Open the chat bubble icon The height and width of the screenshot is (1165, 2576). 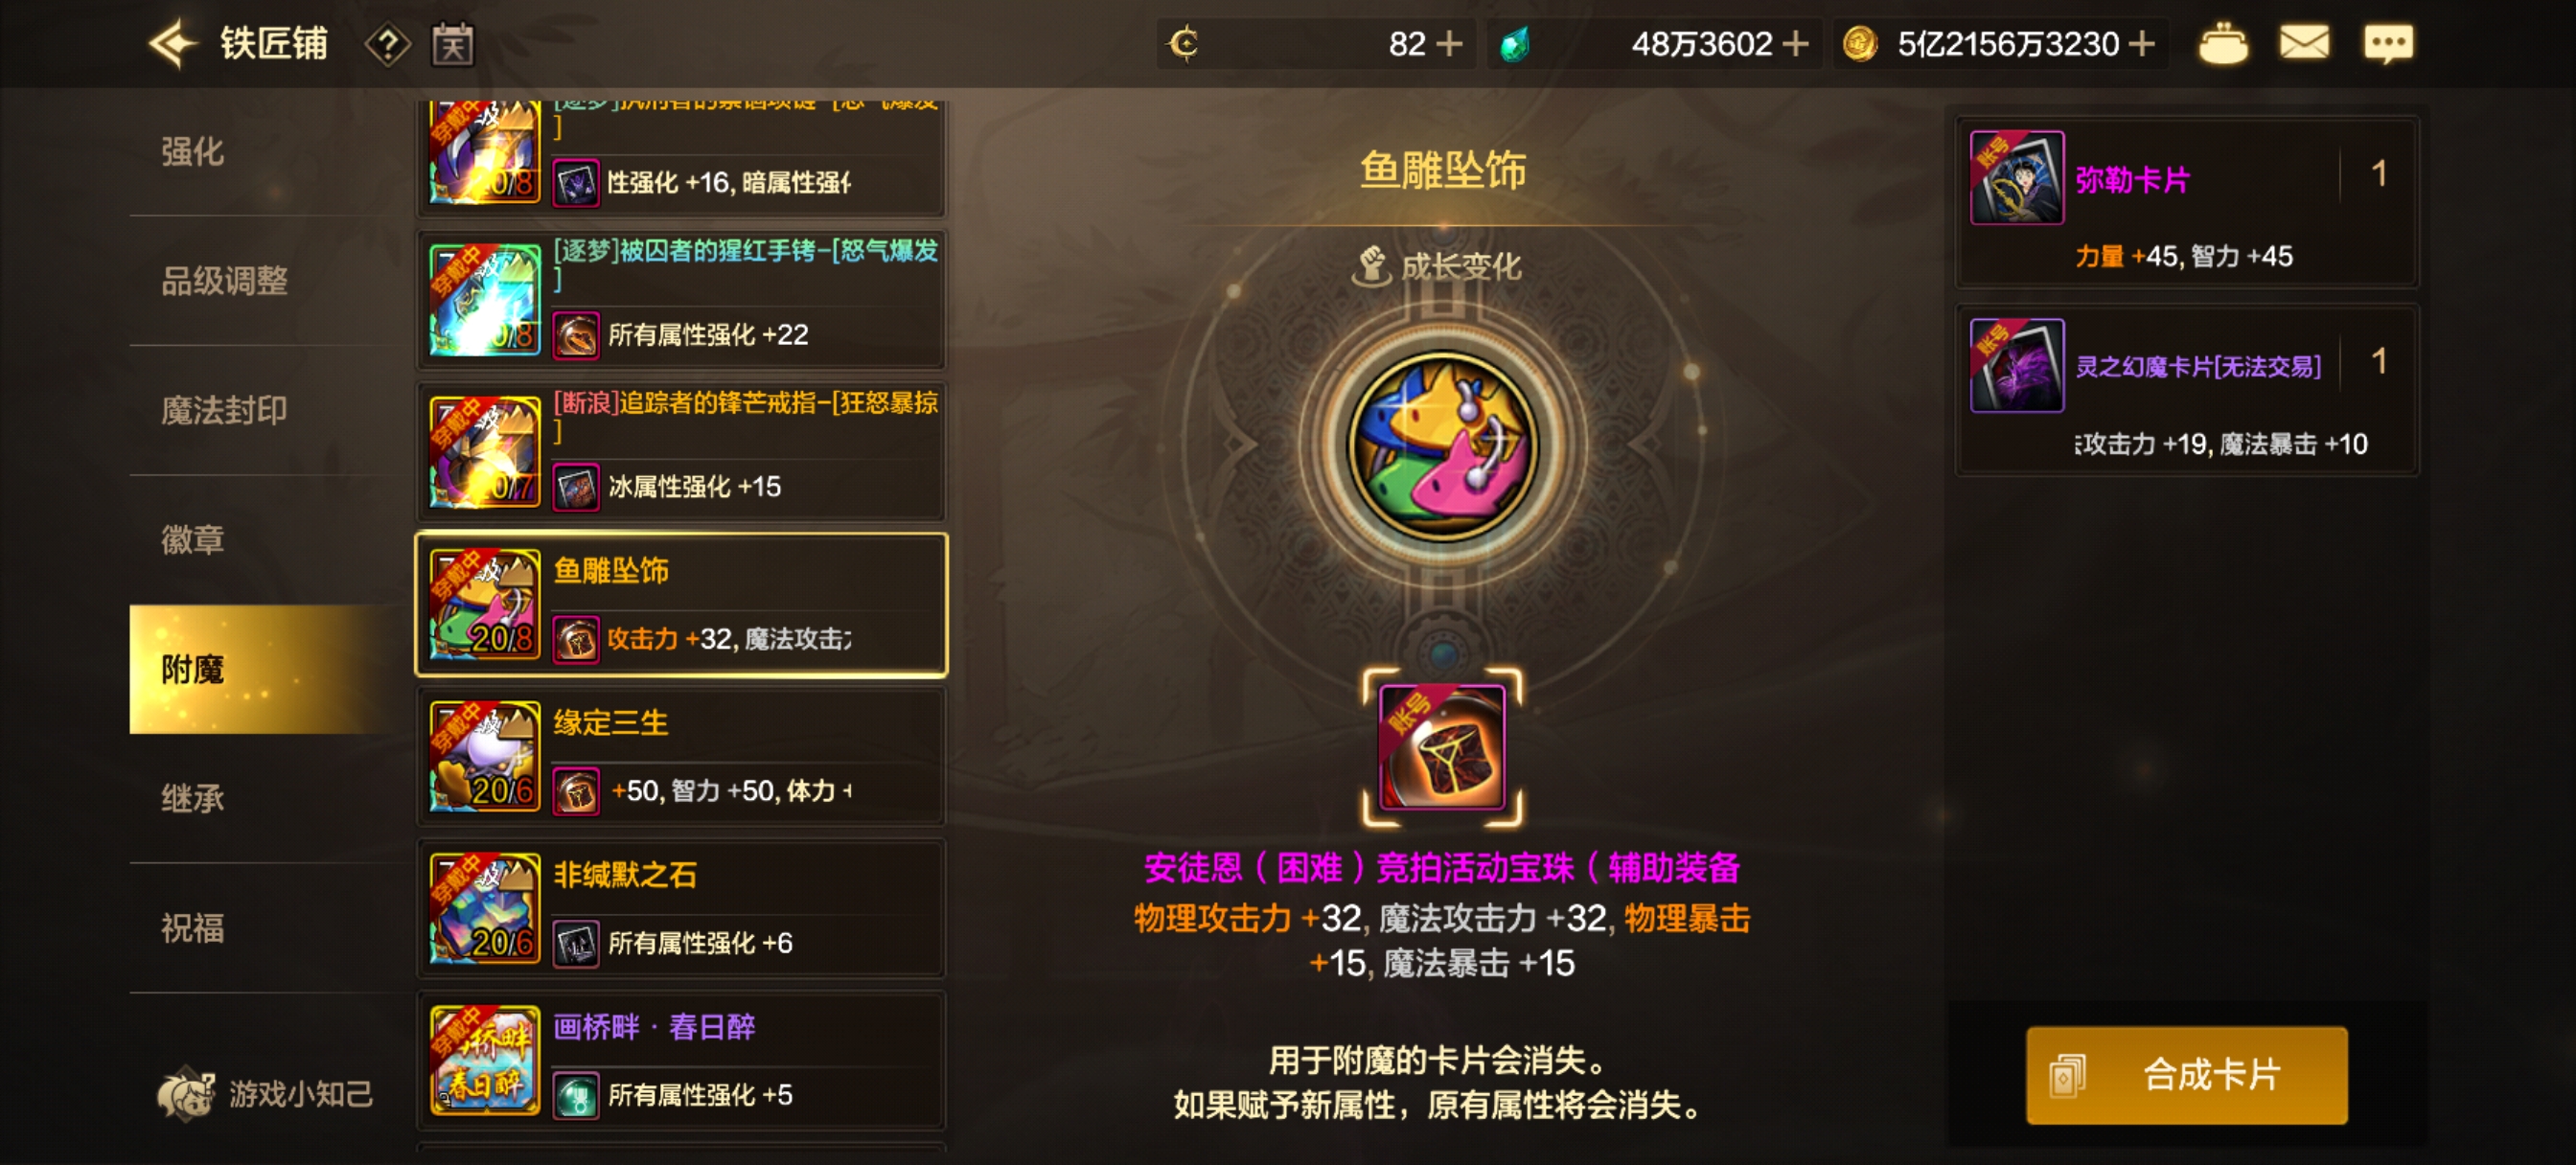pos(2388,44)
